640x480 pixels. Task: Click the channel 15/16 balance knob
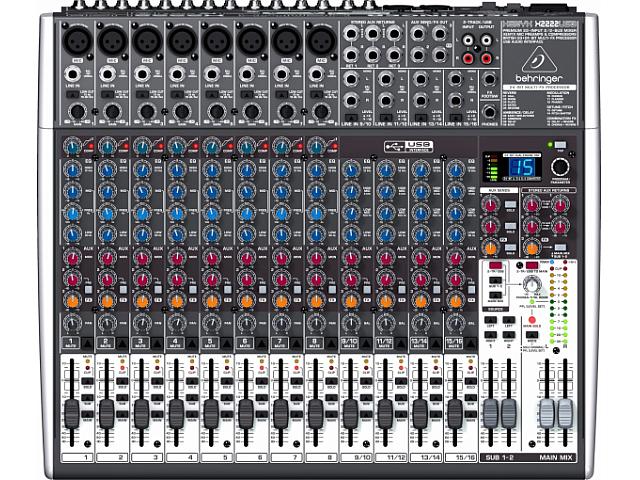pyautogui.click(x=456, y=323)
